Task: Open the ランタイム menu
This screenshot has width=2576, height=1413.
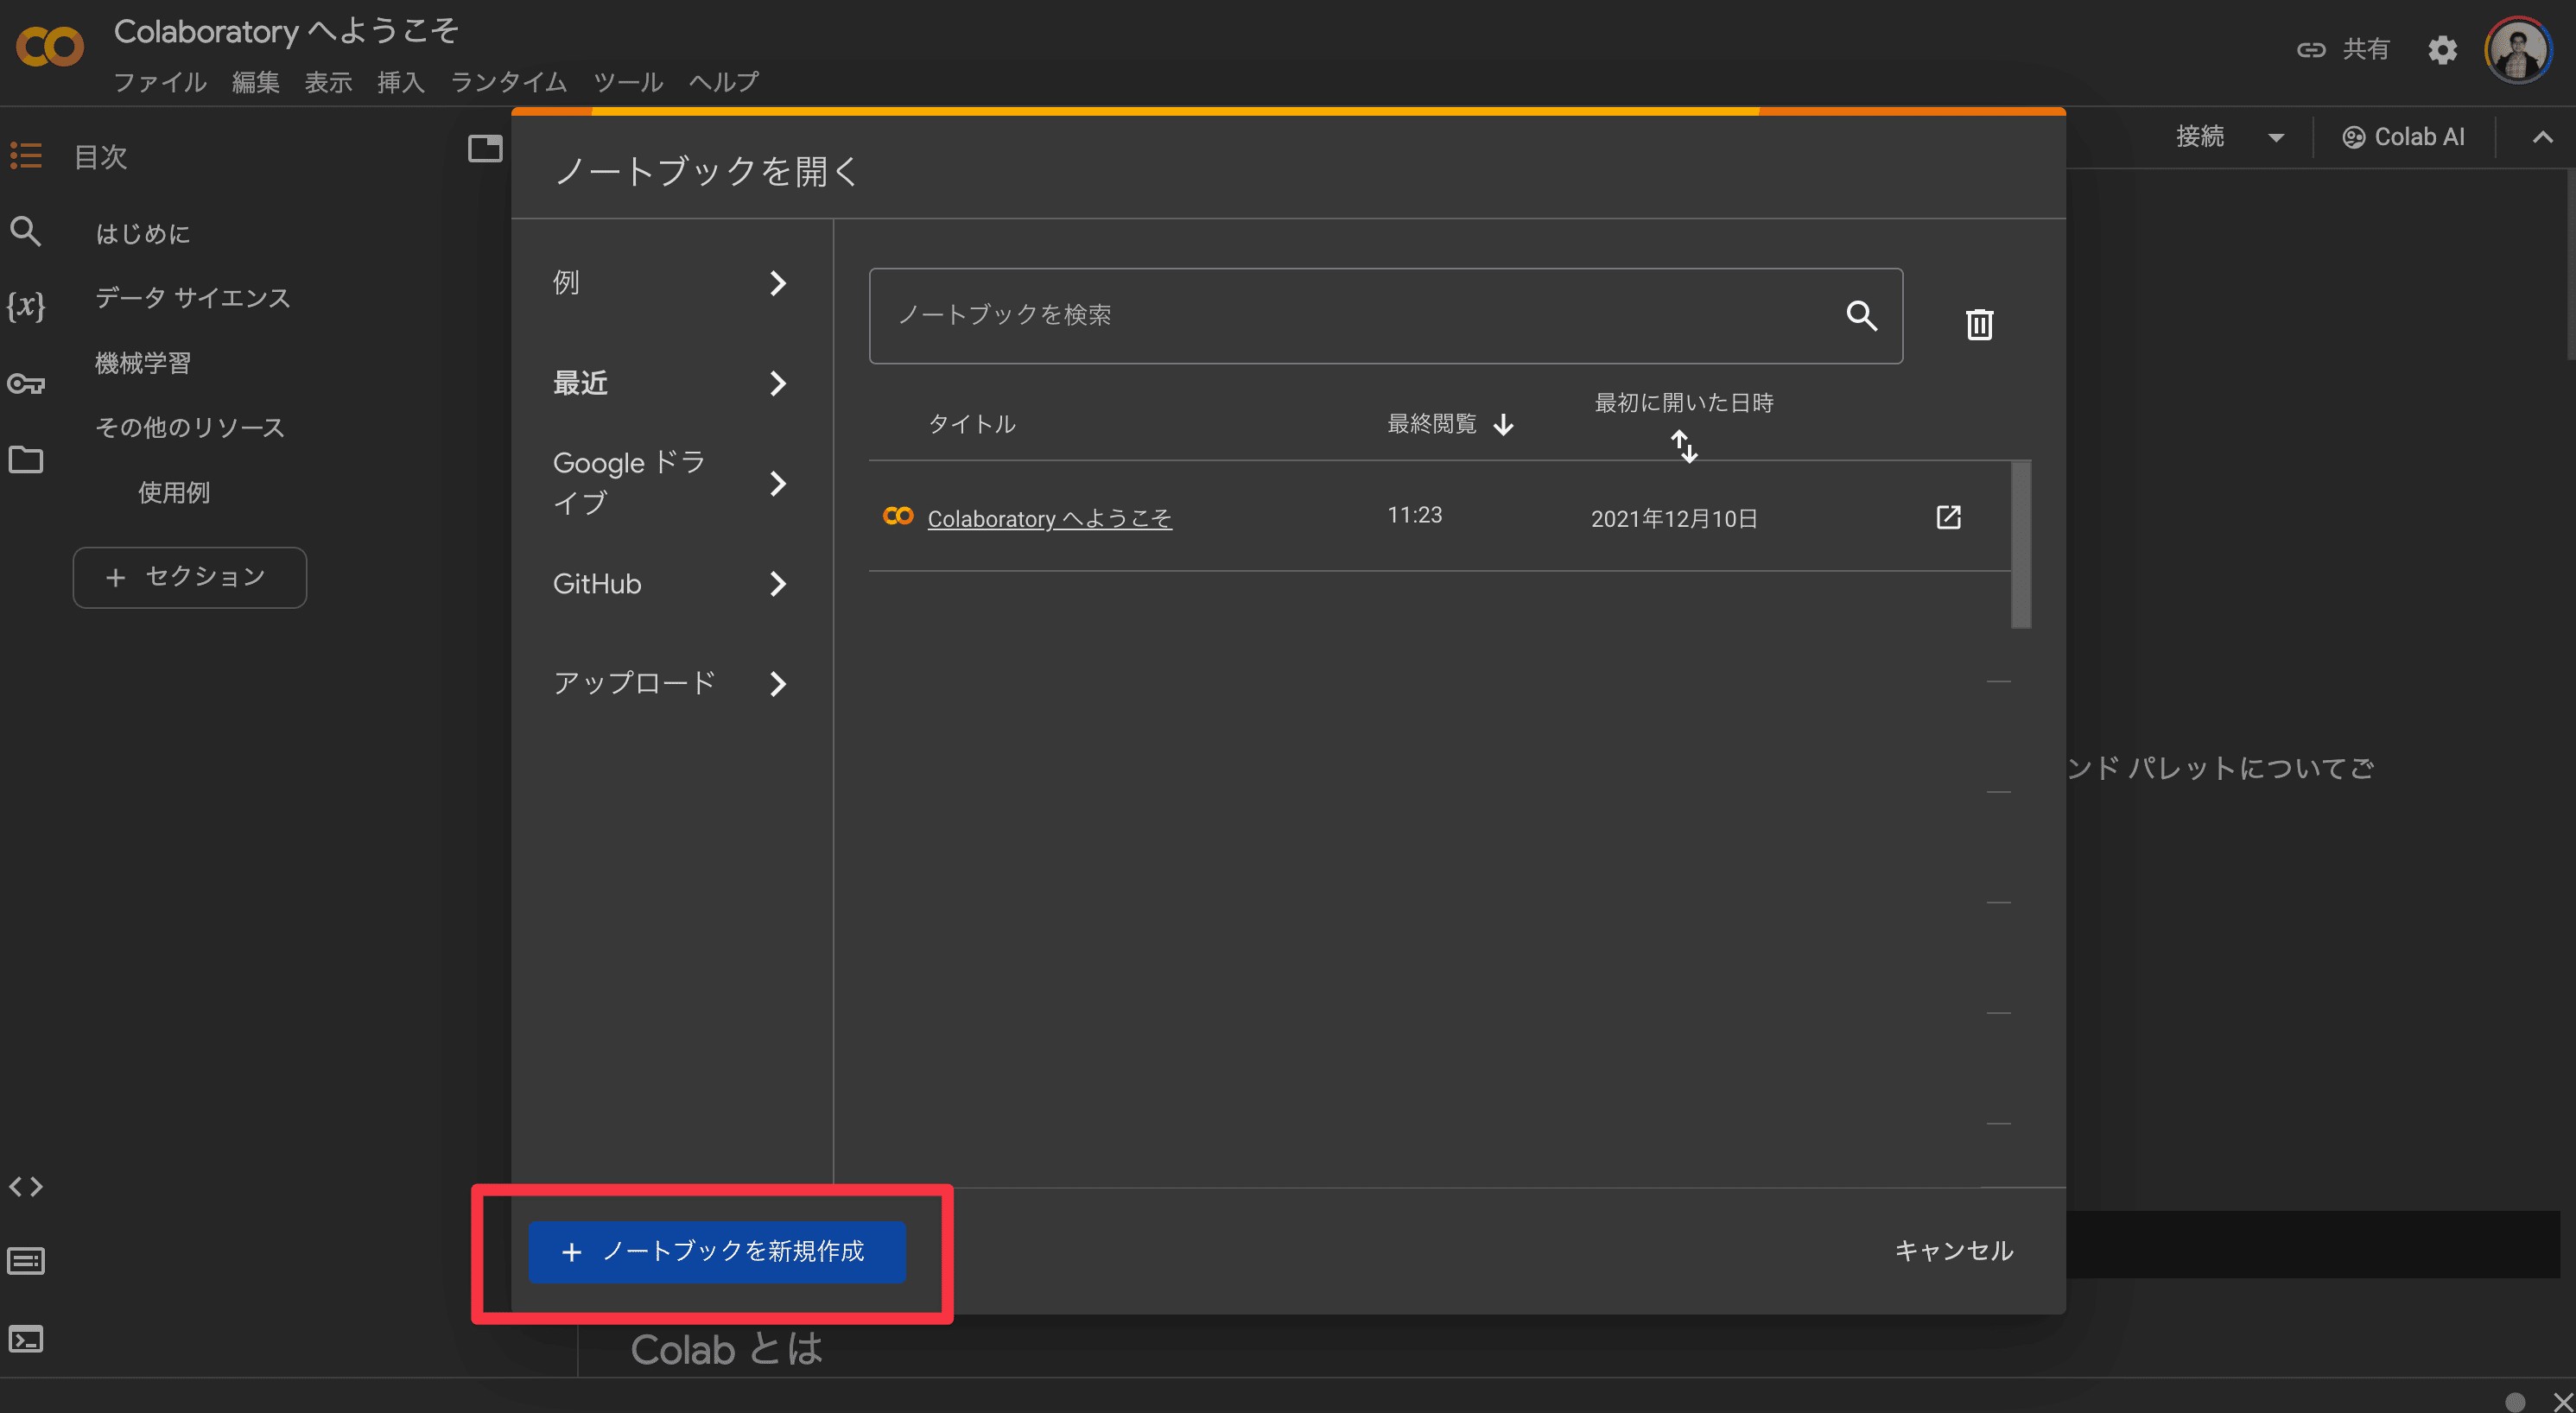Action: 508,82
